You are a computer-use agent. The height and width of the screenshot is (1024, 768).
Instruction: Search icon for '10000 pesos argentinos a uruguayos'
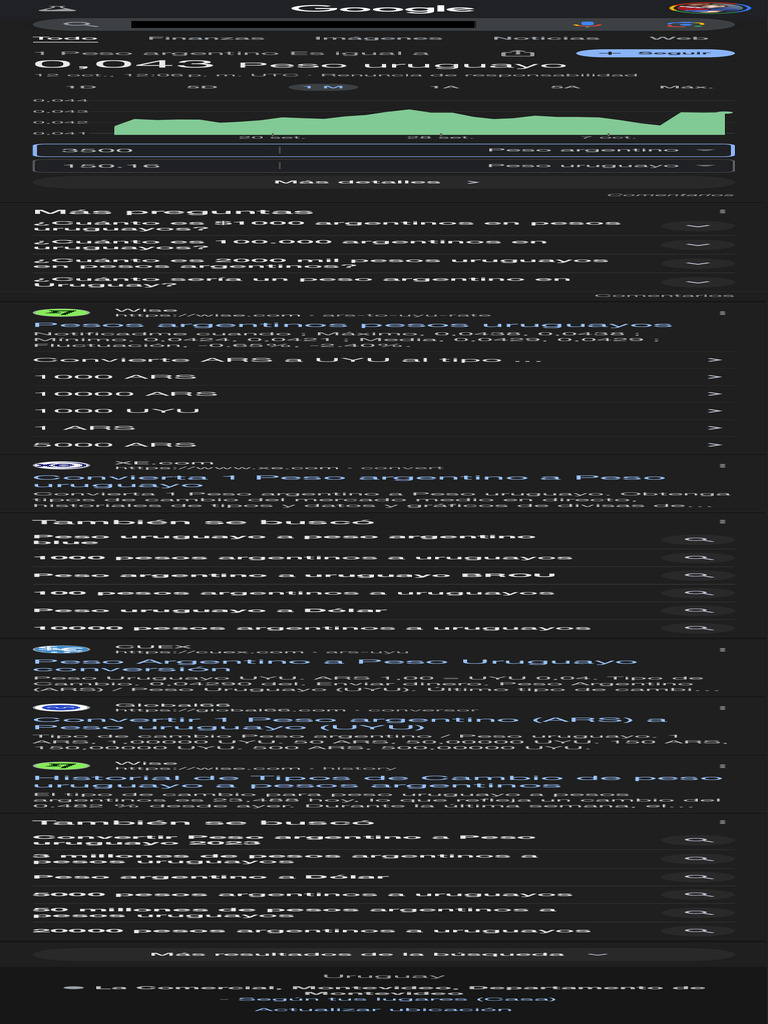[698, 628]
